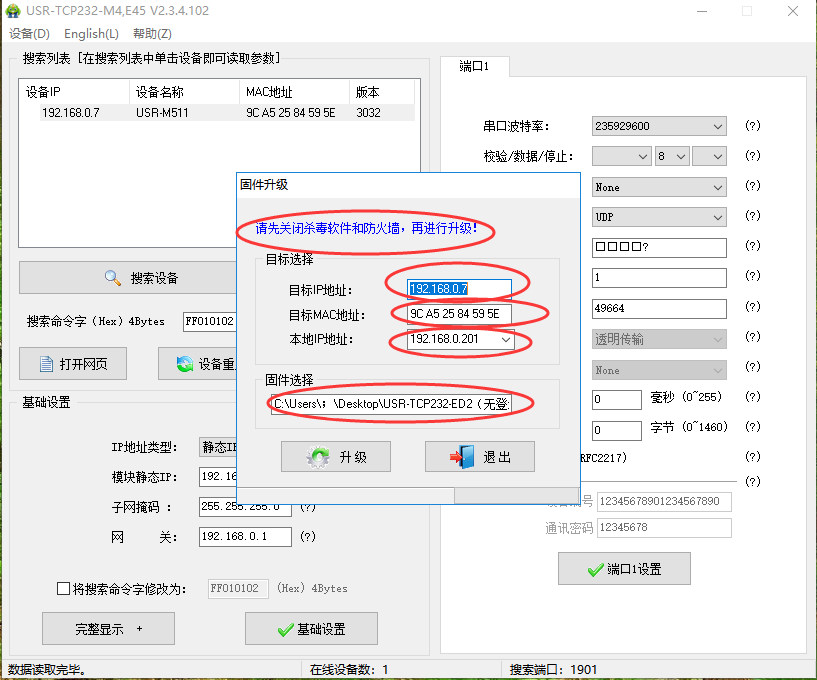Click the green refresh icon on 设备重启 button
This screenshot has height=680, width=817.
click(184, 364)
